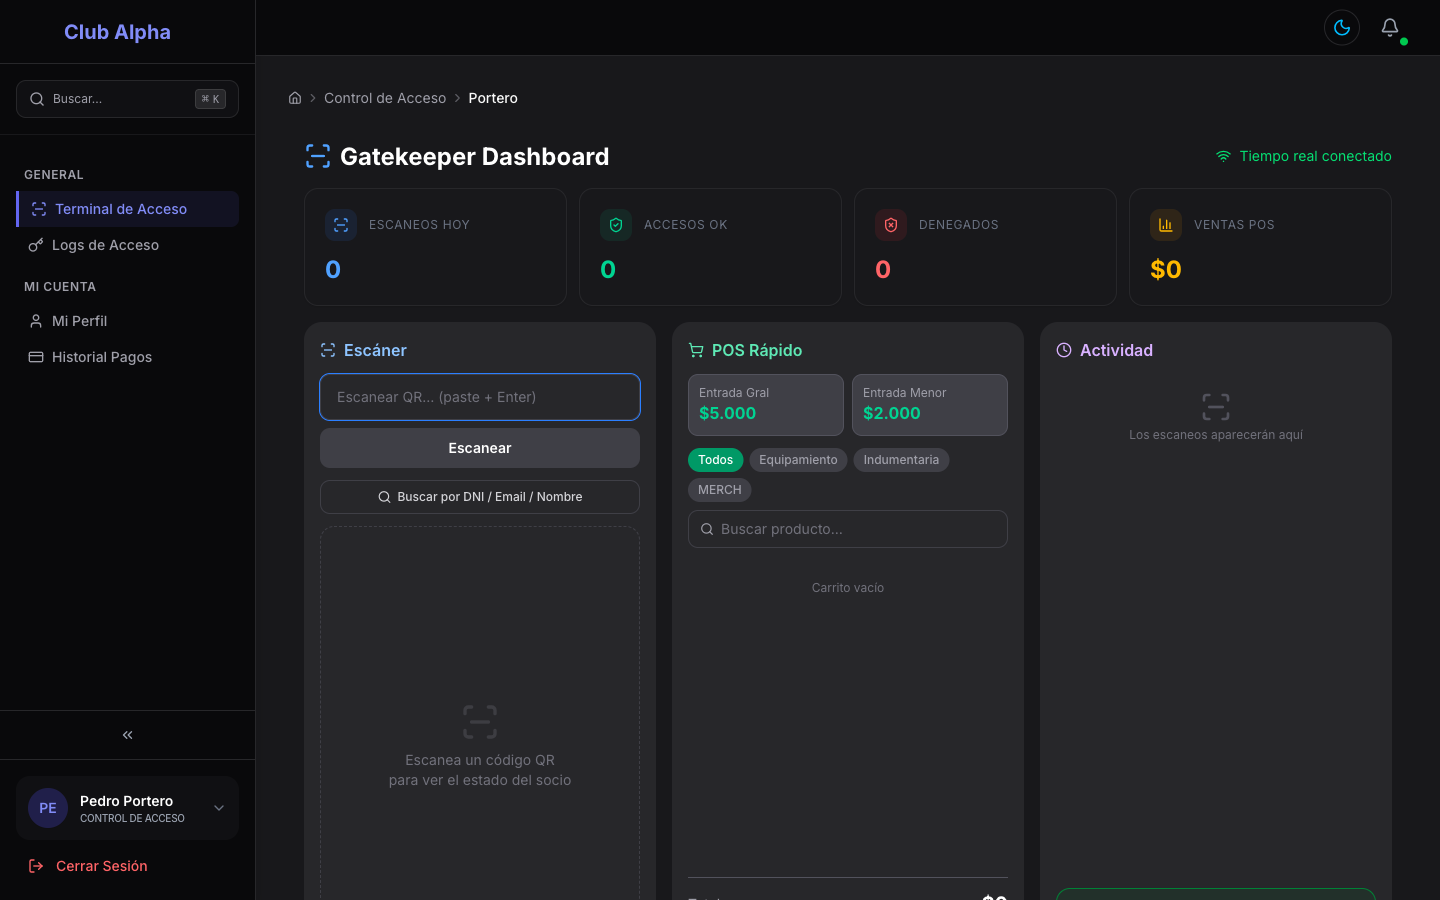Click the Denegados count
The width and height of the screenshot is (1440, 900).
click(x=883, y=269)
